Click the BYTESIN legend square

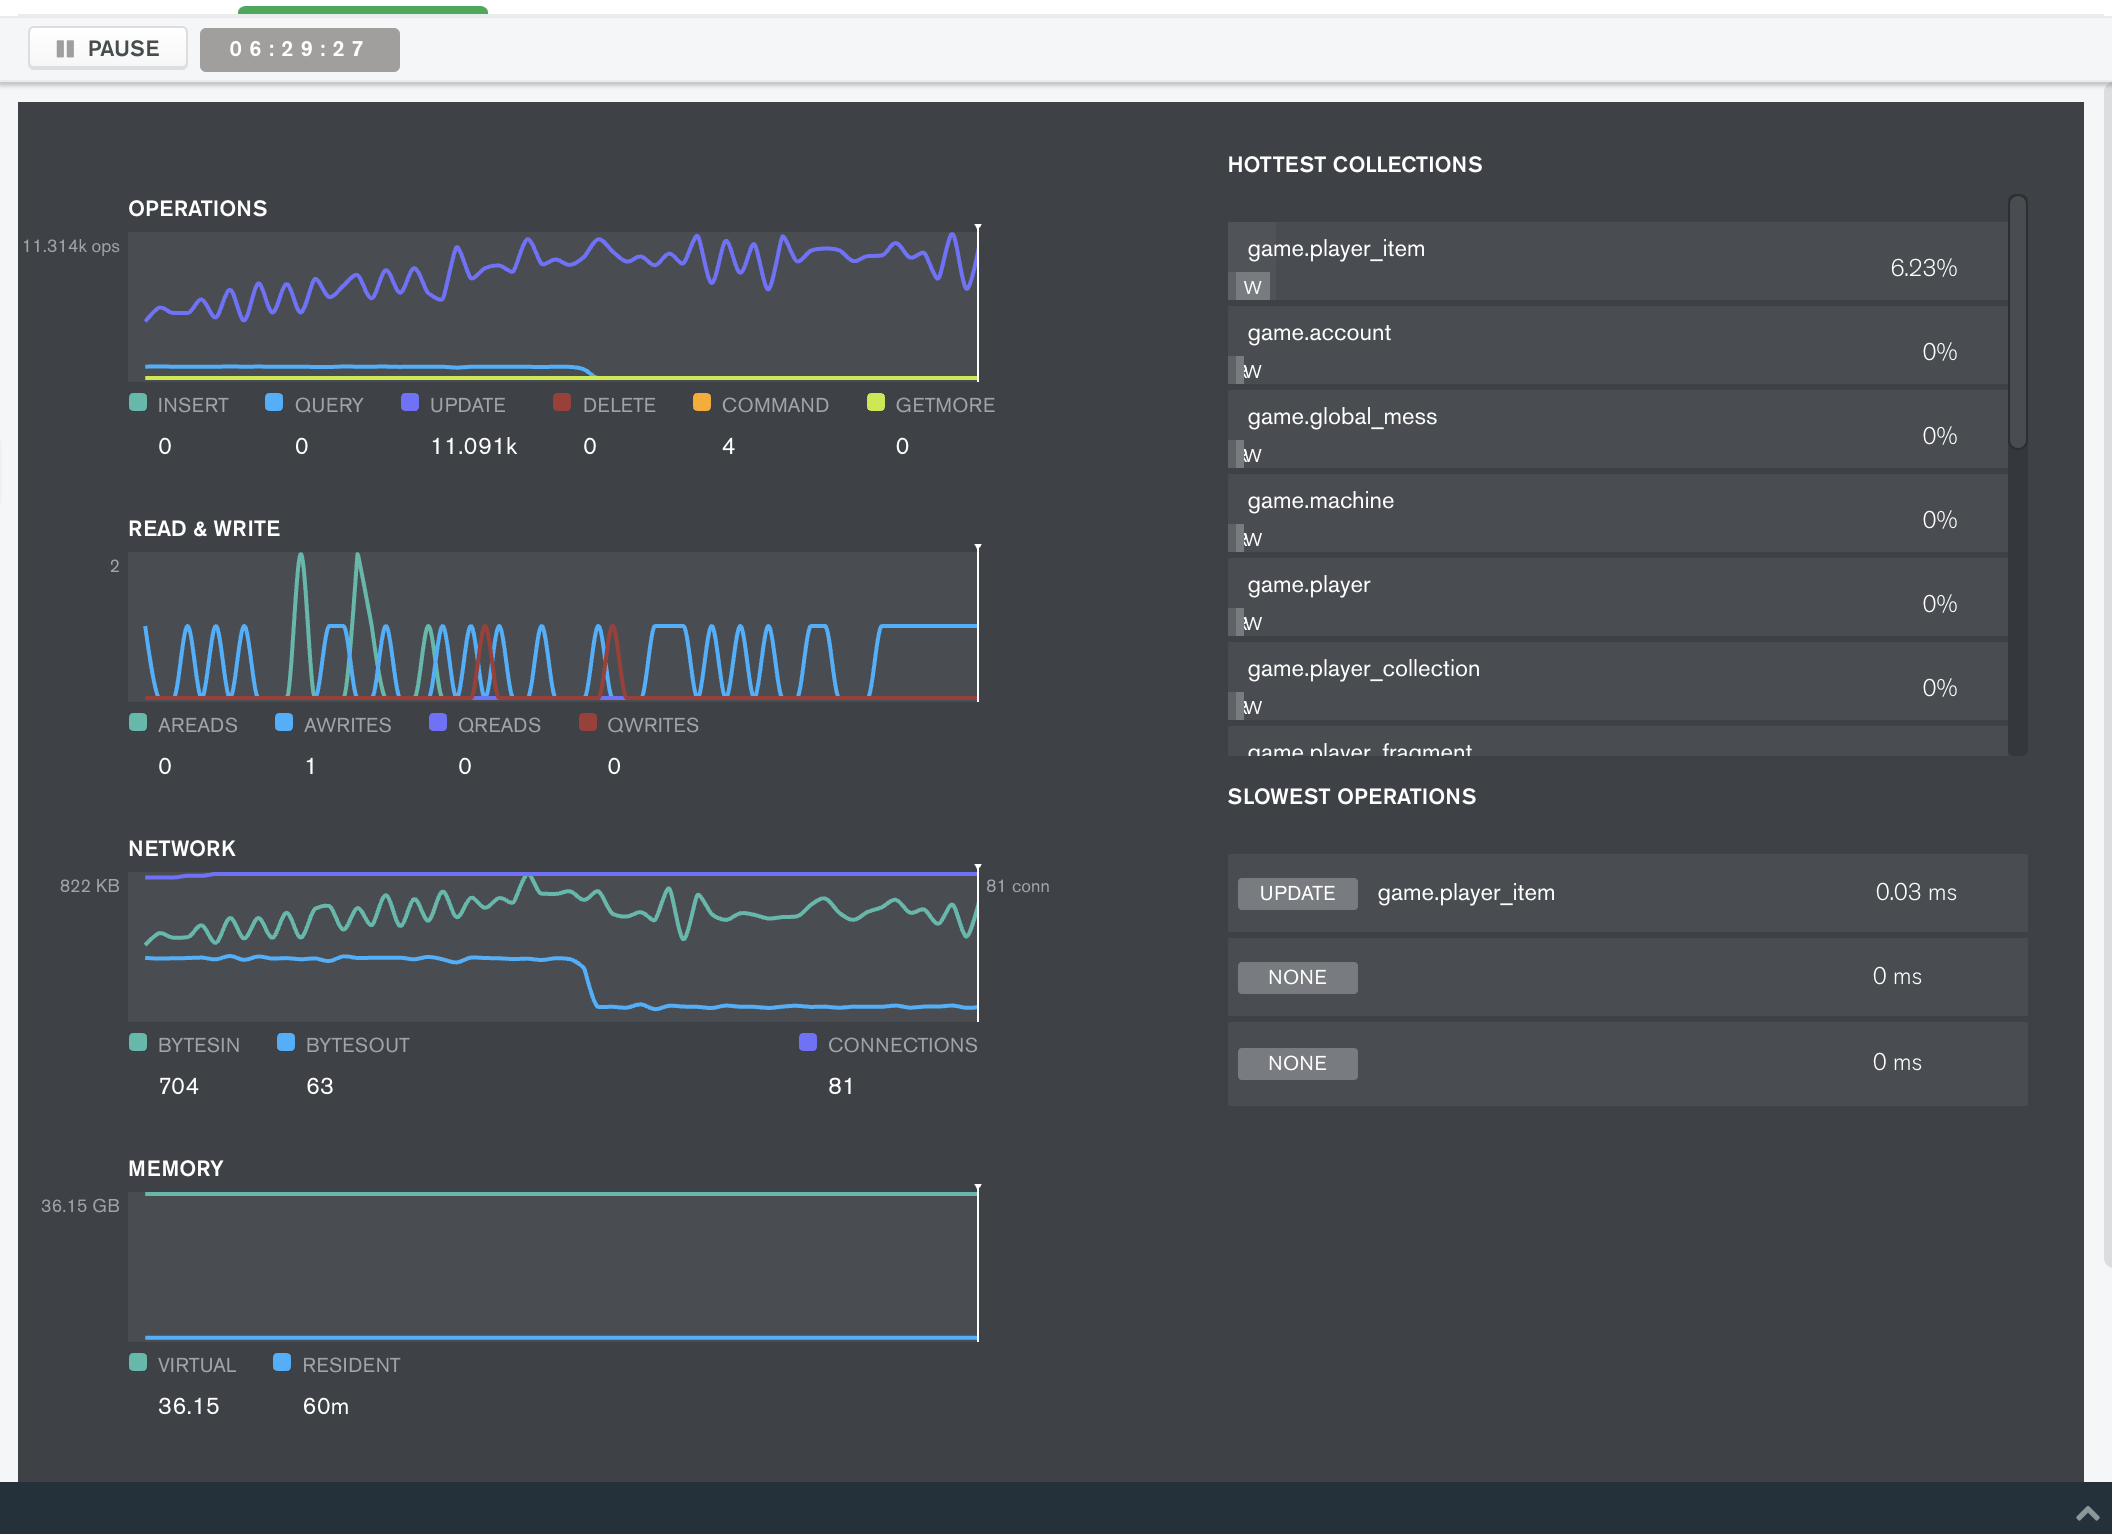(x=138, y=1043)
